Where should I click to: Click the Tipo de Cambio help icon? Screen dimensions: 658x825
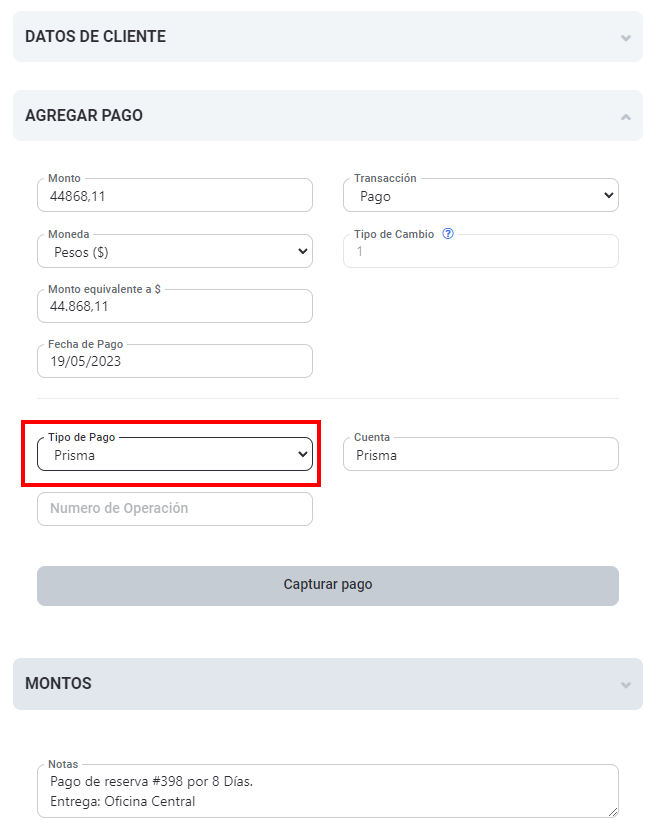point(448,234)
